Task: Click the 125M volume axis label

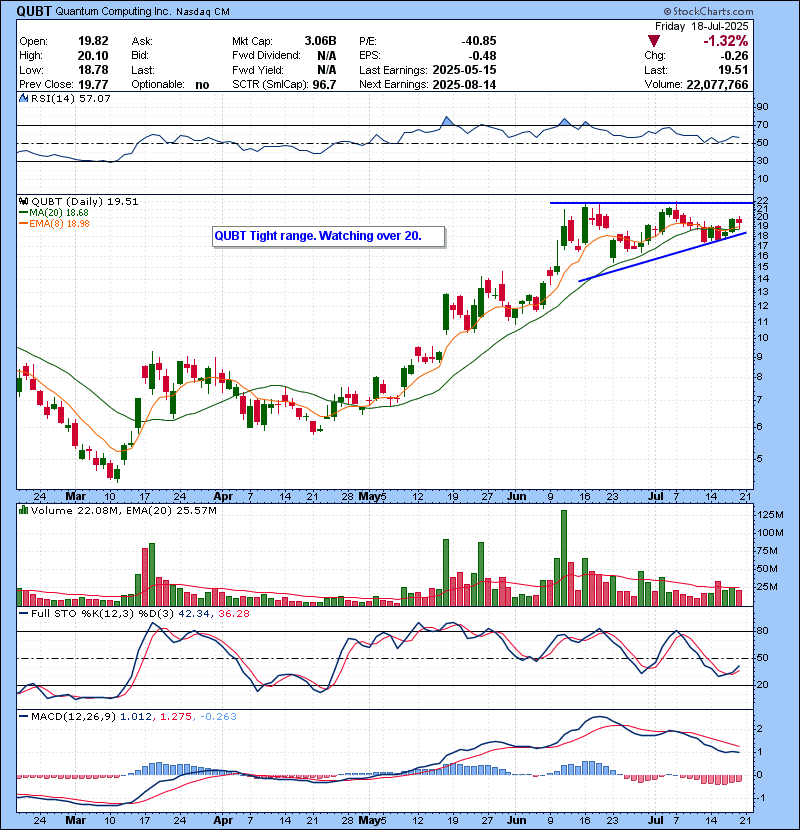Action: pyautogui.click(x=770, y=515)
